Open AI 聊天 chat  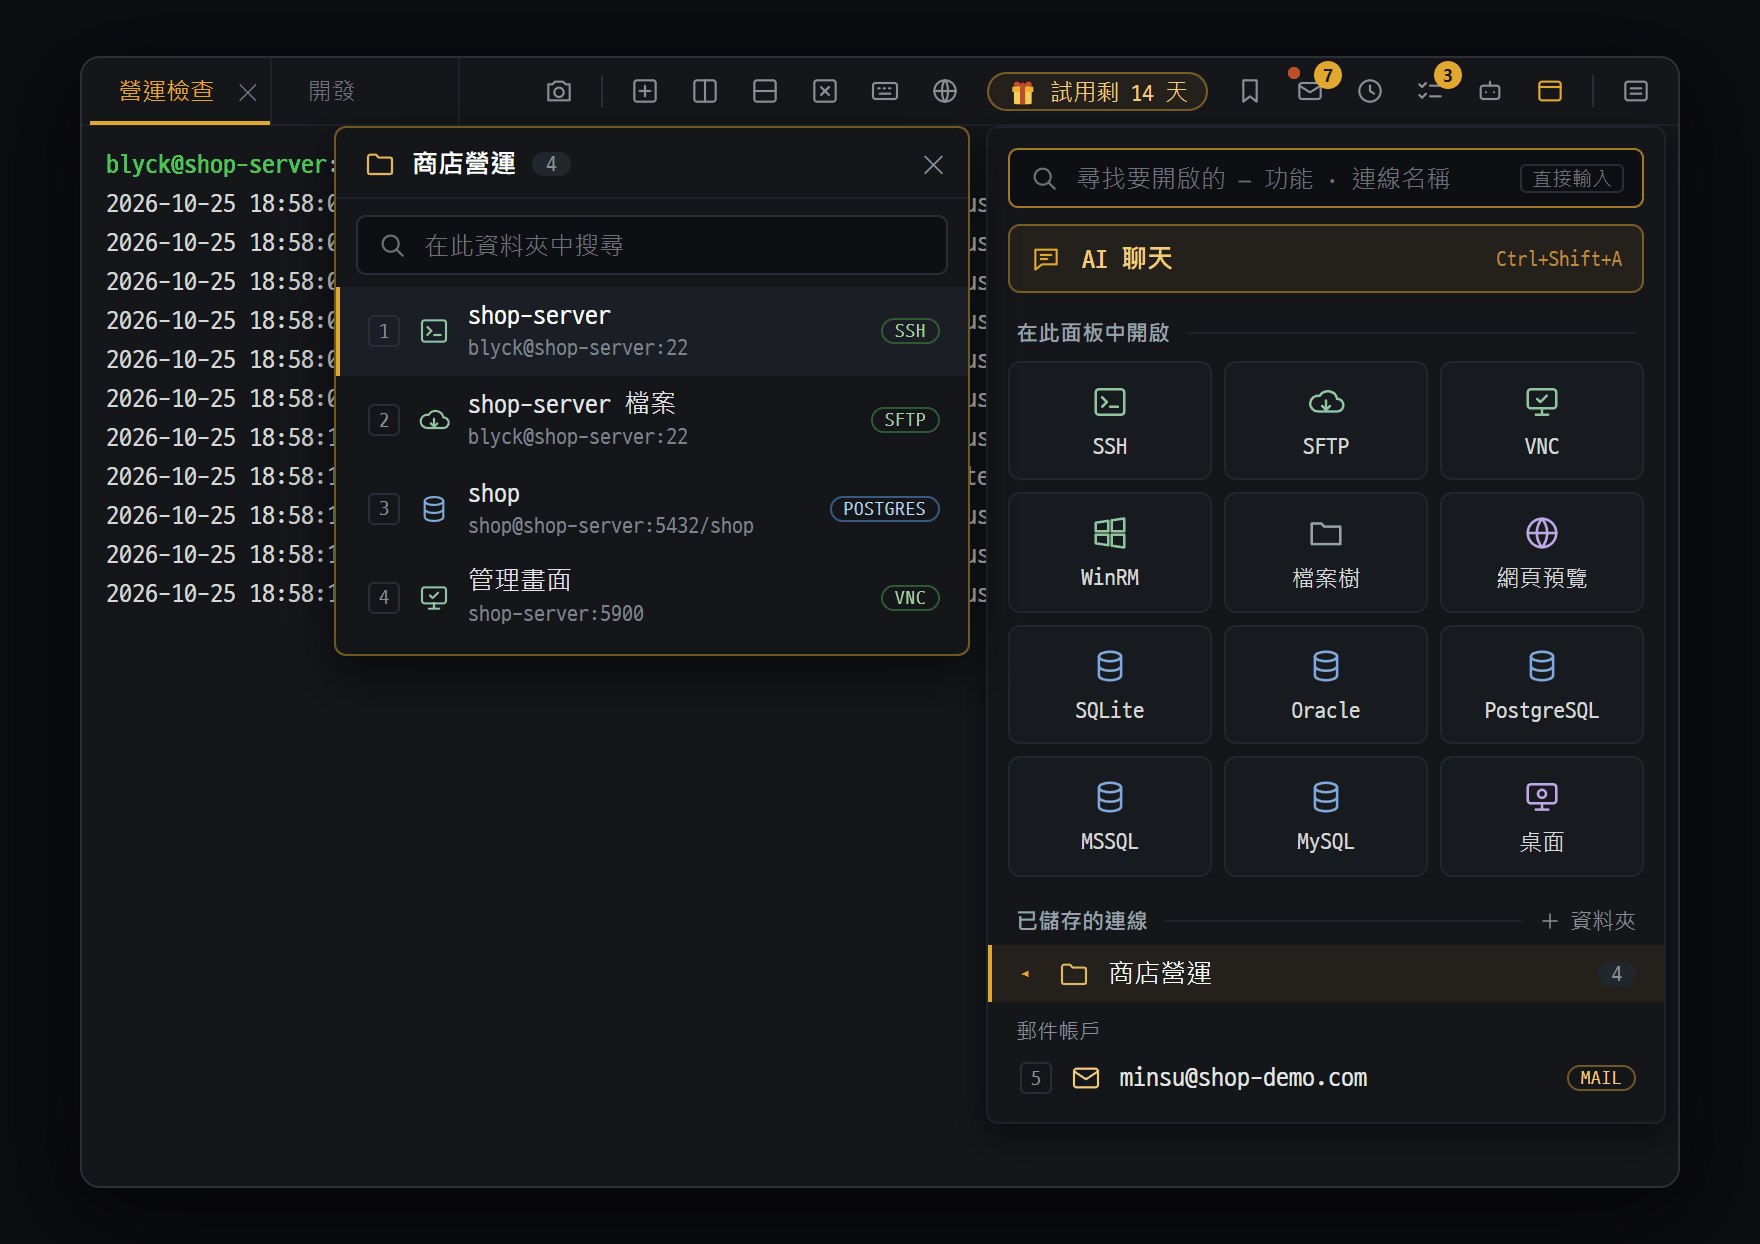tap(1326, 259)
